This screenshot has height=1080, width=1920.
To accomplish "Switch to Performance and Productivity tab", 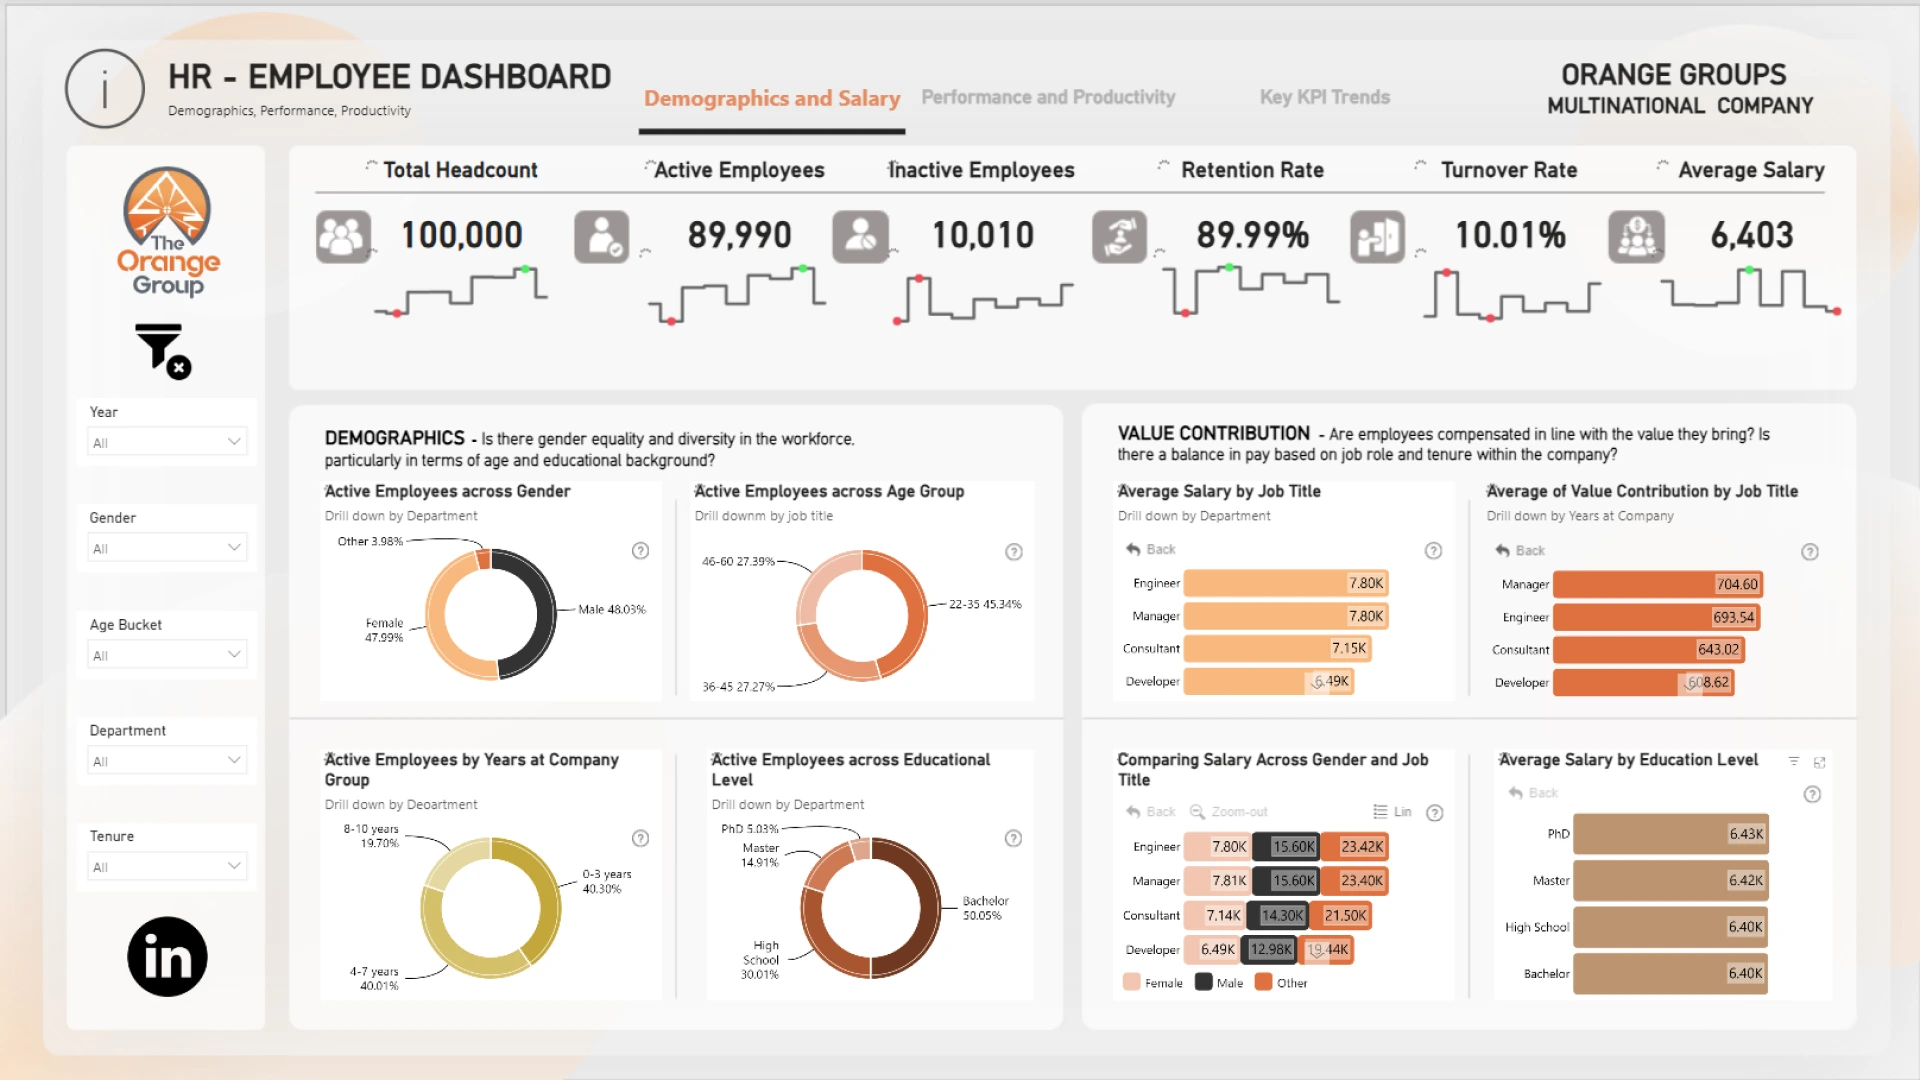I will [1048, 97].
